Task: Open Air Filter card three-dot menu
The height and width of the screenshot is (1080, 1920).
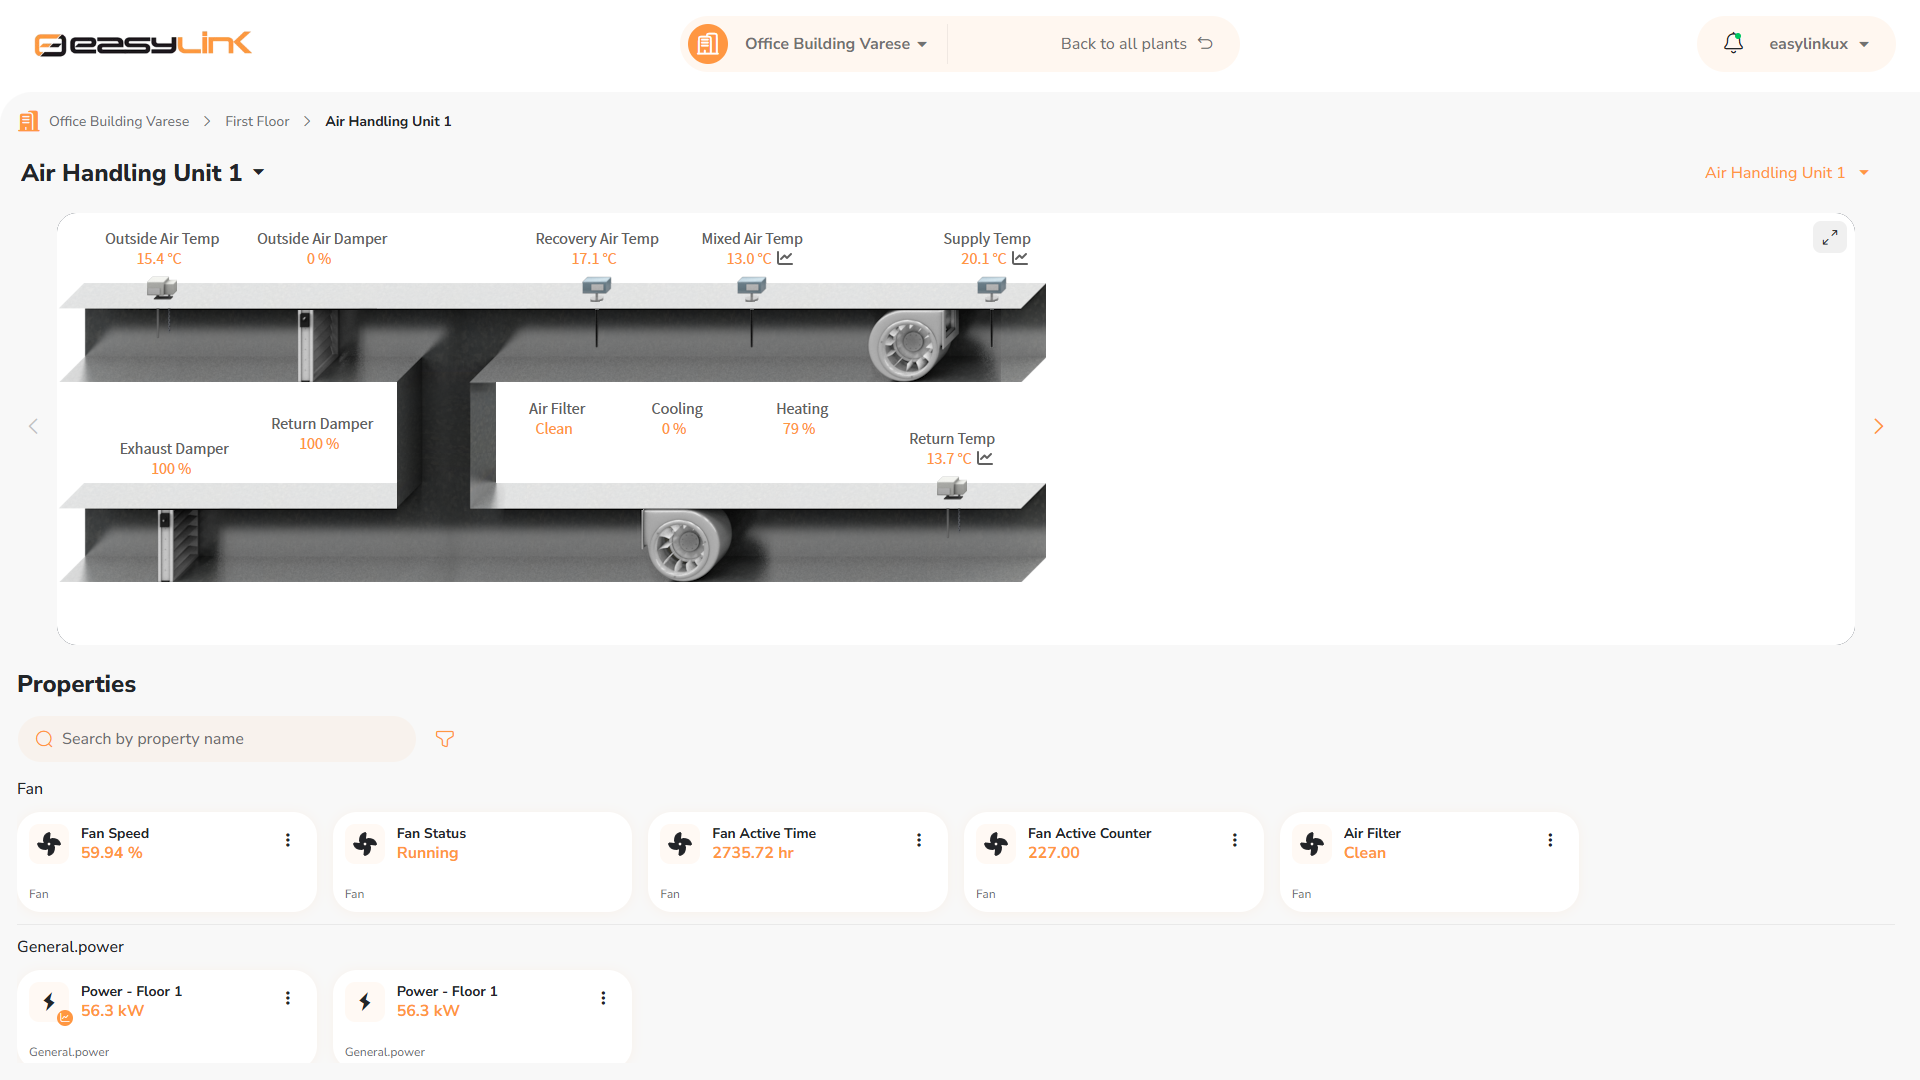Action: [x=1550, y=840]
